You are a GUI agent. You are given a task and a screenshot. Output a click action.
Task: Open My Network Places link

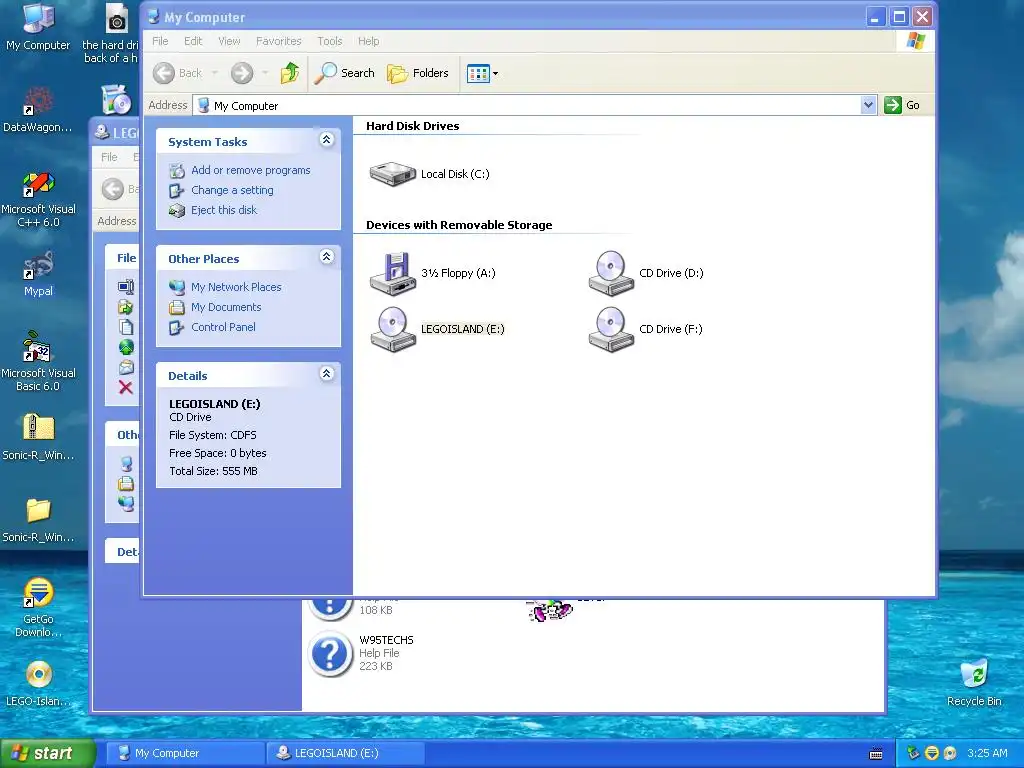point(236,287)
